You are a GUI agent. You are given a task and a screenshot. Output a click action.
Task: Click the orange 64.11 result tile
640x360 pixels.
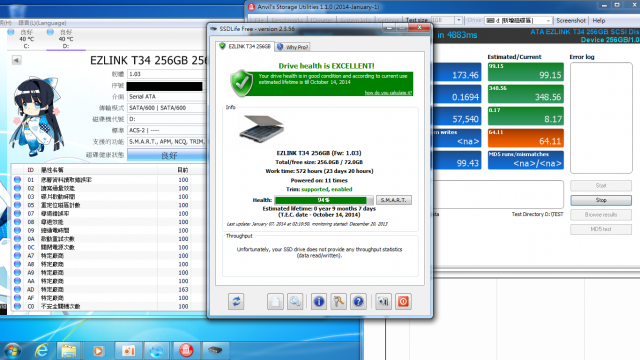pyautogui.click(x=526, y=138)
